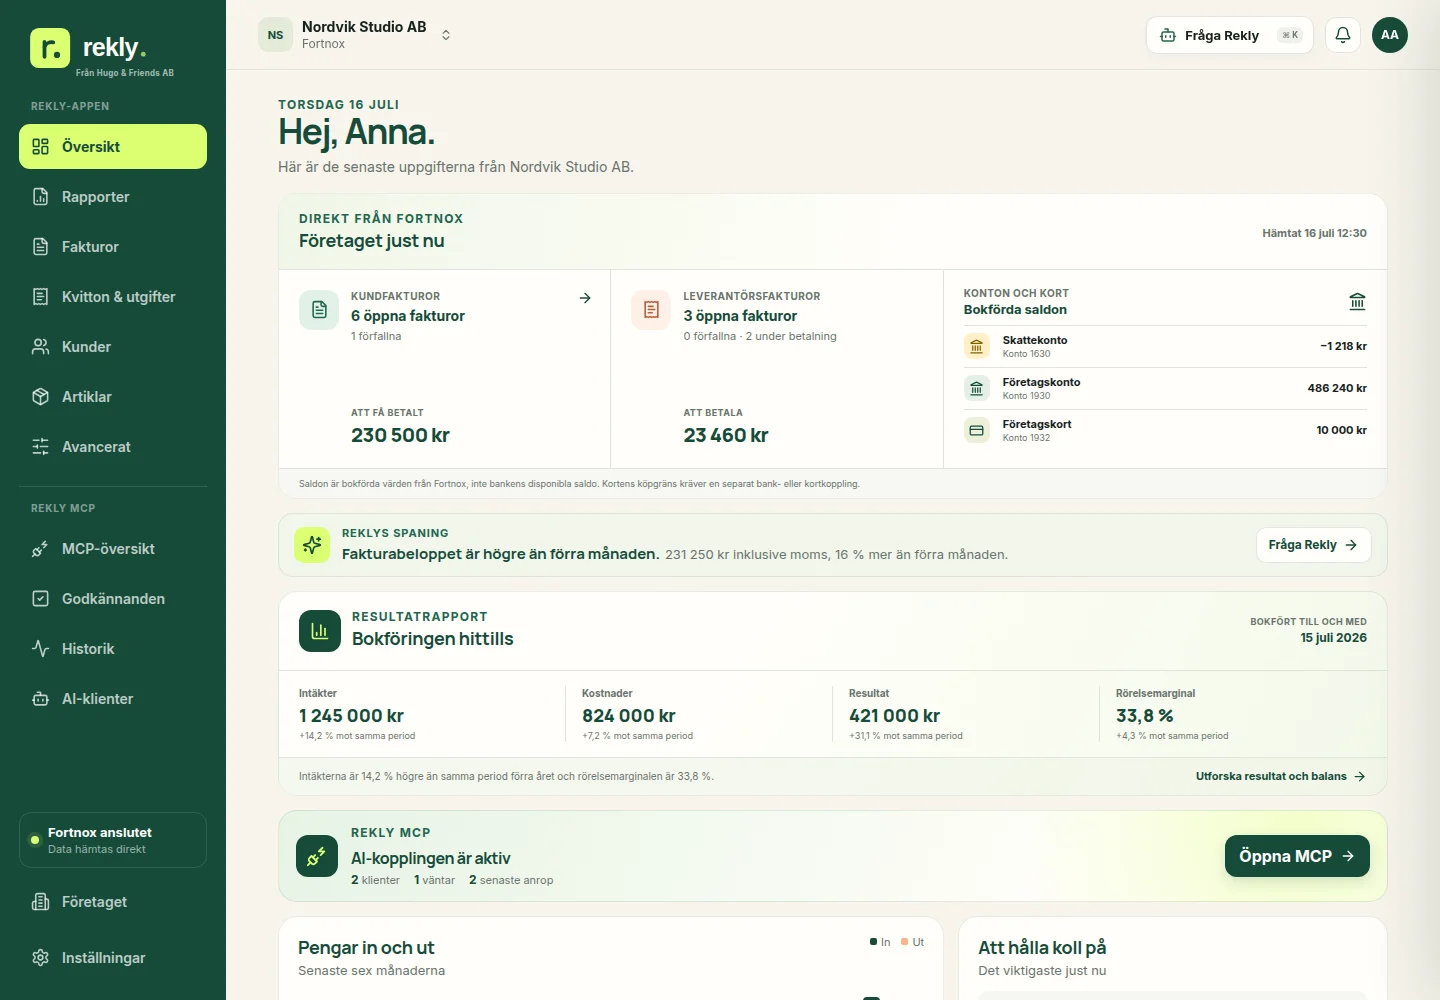Click the rekly logo icon
The width and height of the screenshot is (1440, 1000).
click(x=50, y=48)
